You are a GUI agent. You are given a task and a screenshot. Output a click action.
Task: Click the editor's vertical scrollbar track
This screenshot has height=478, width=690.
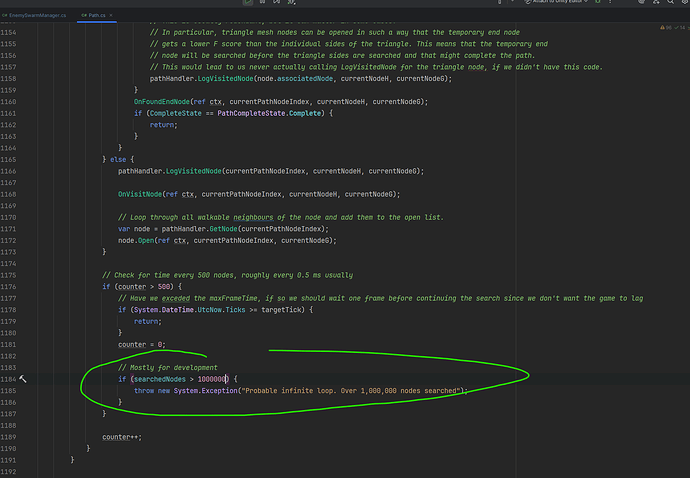coord(684,250)
